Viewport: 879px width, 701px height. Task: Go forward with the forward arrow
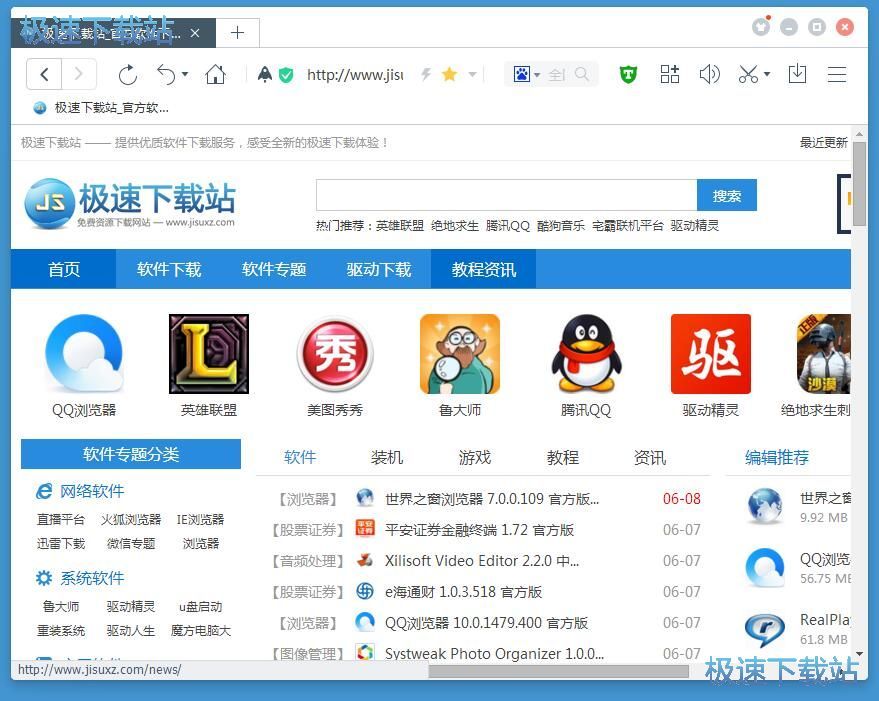pyautogui.click(x=78, y=74)
